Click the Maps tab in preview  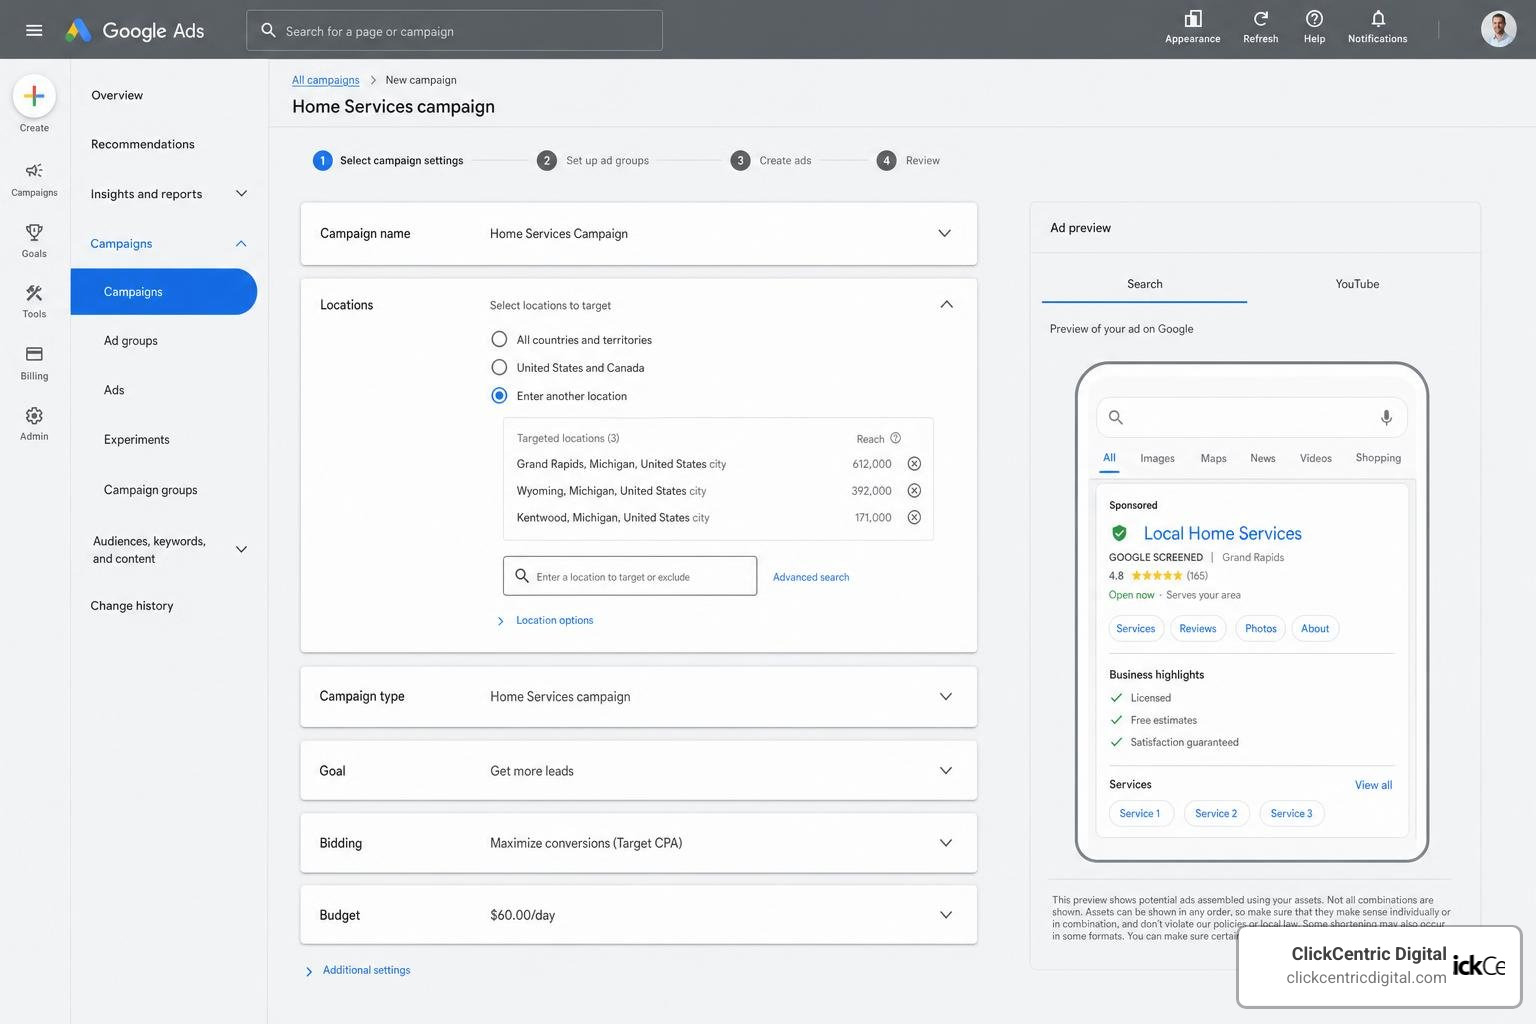click(x=1213, y=458)
